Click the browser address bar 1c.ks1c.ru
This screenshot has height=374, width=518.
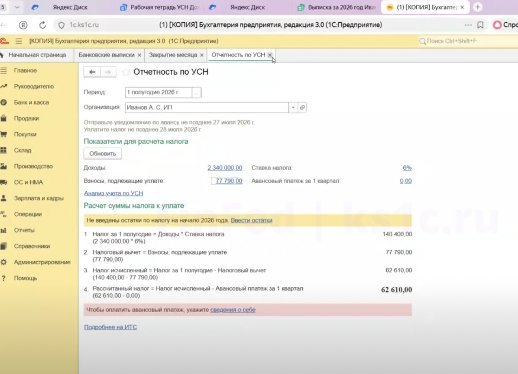click(x=84, y=25)
